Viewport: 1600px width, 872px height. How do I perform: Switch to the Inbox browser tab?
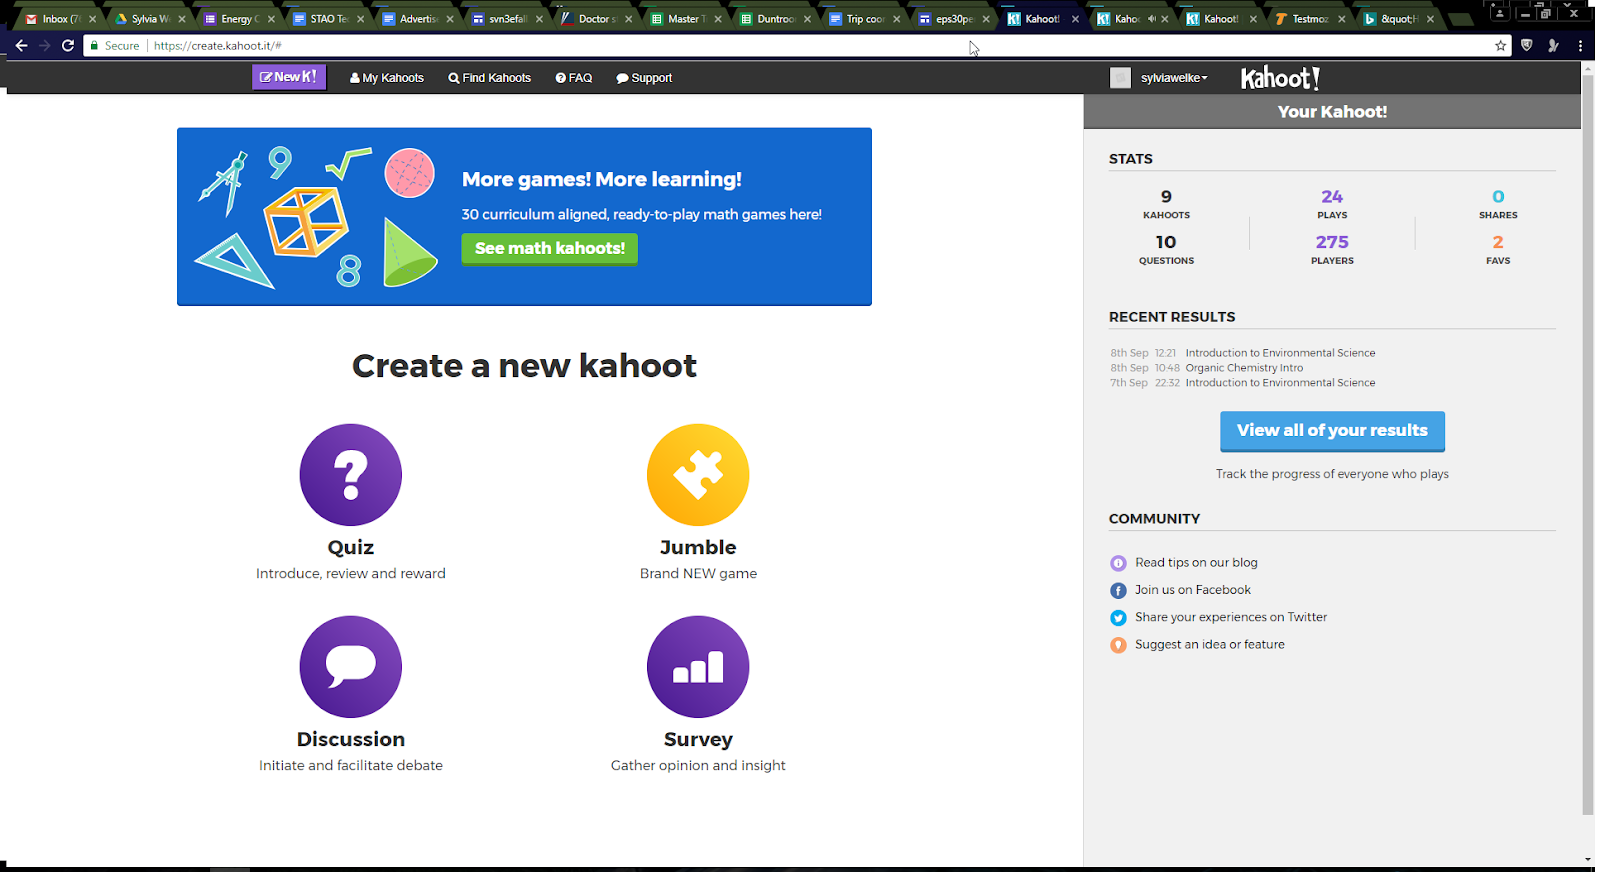(x=60, y=19)
